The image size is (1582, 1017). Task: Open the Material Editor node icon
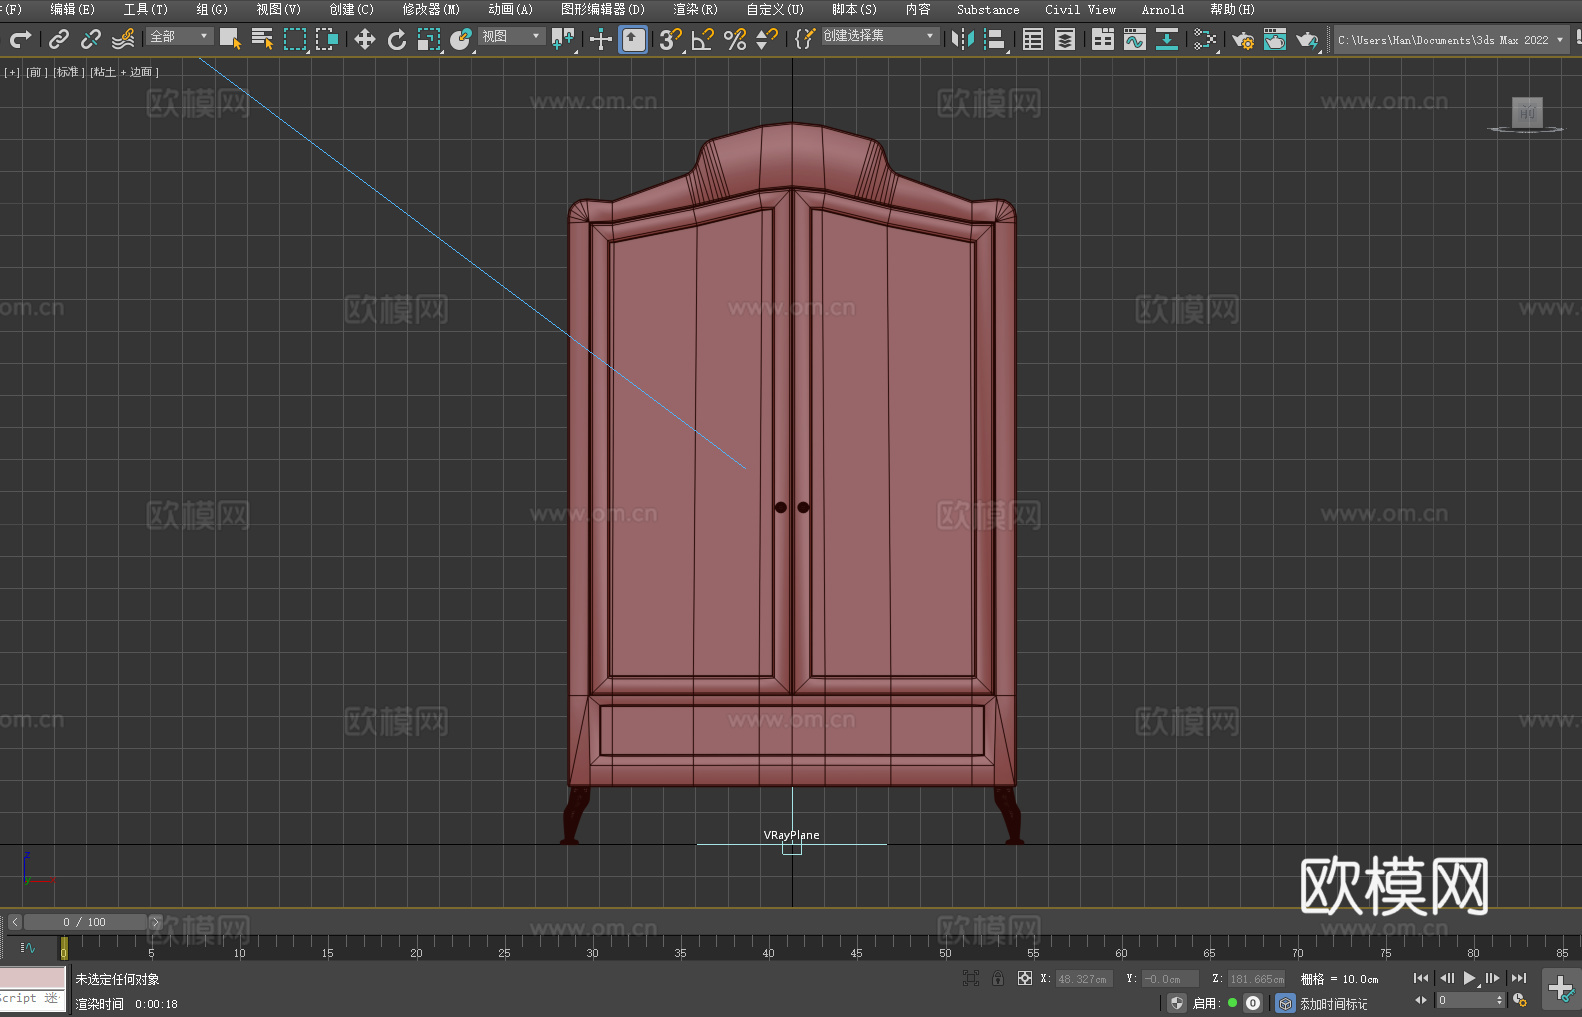pyautogui.click(x=1204, y=39)
